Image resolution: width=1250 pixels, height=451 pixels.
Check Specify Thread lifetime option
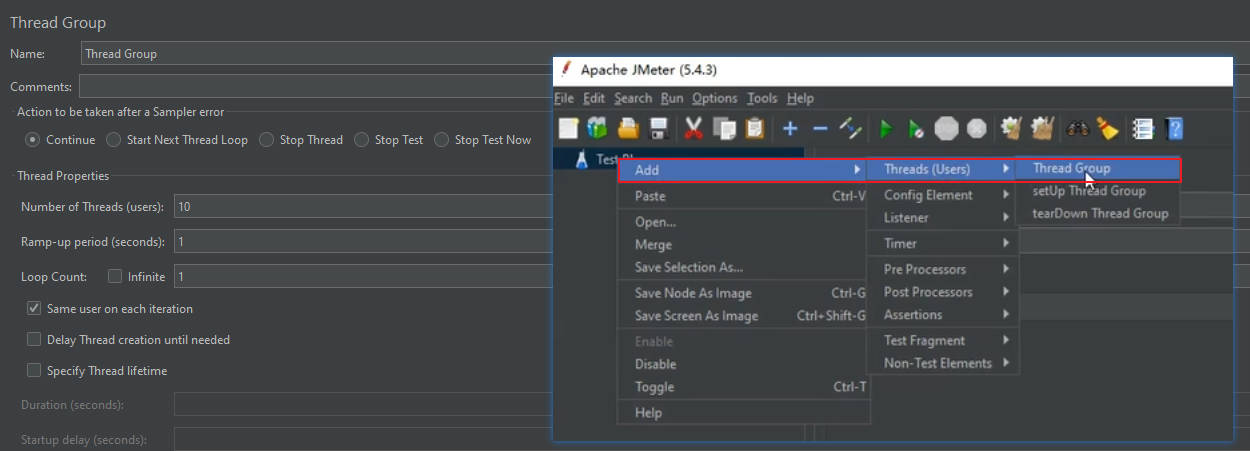pos(34,371)
